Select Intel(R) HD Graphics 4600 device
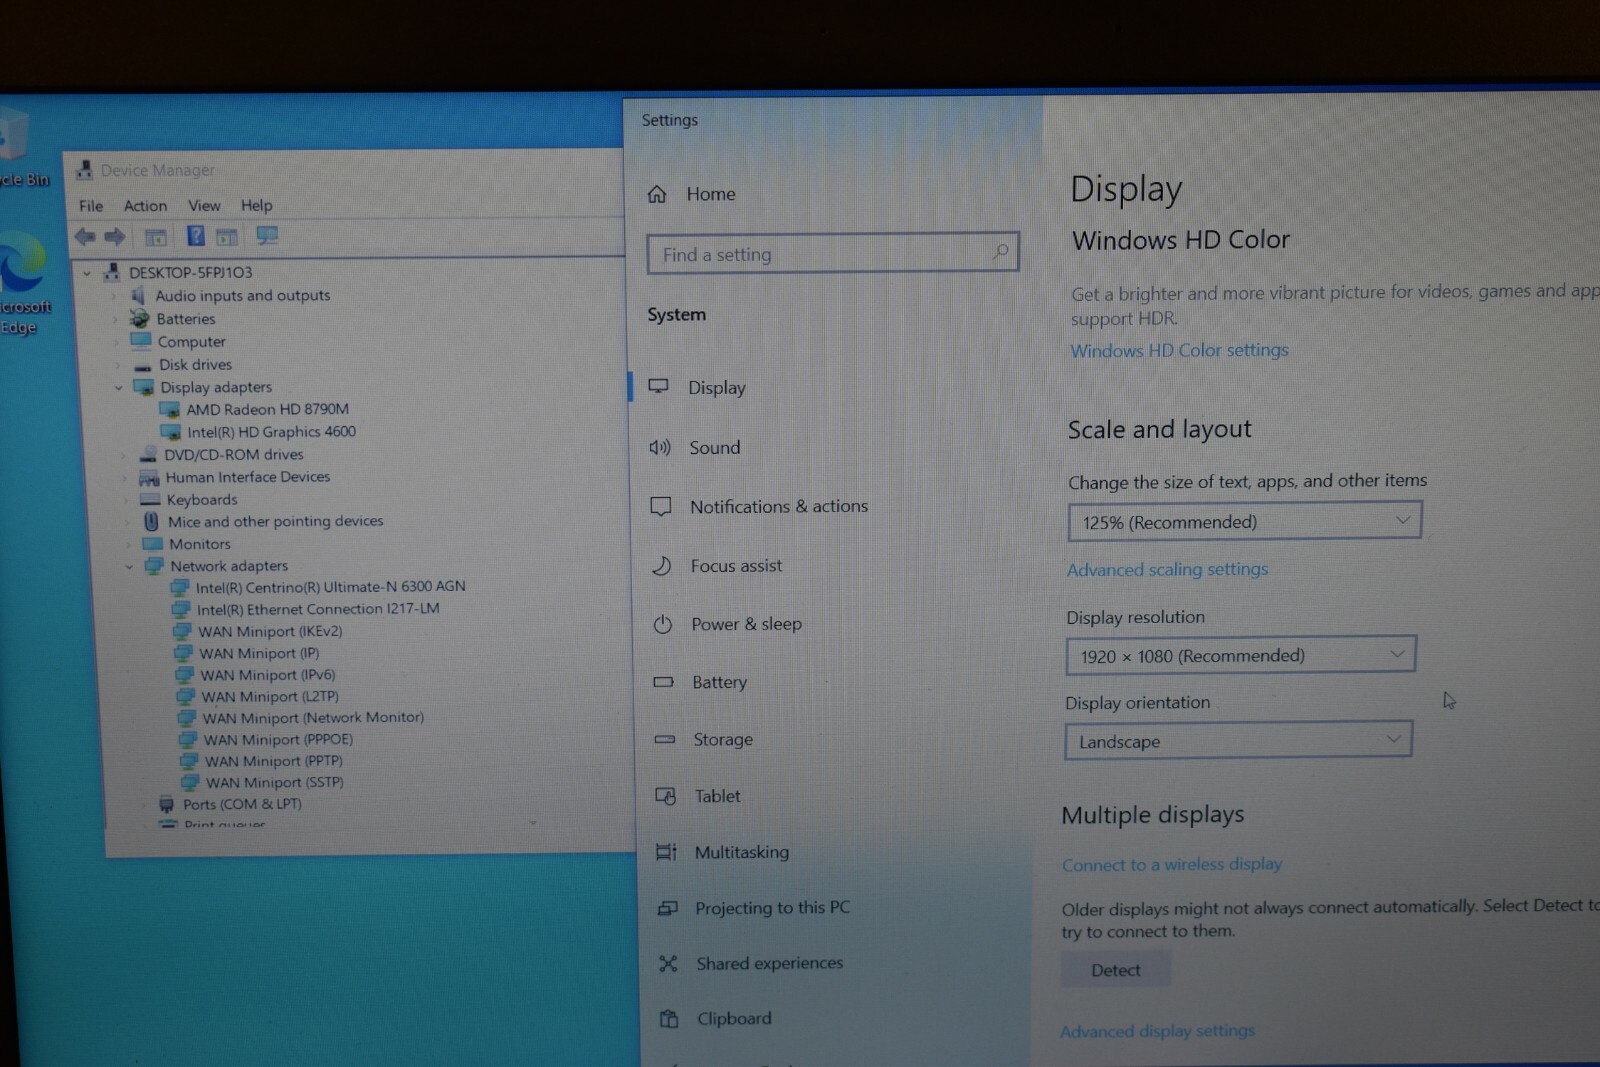Screen dimensions: 1600x1067 271,432
